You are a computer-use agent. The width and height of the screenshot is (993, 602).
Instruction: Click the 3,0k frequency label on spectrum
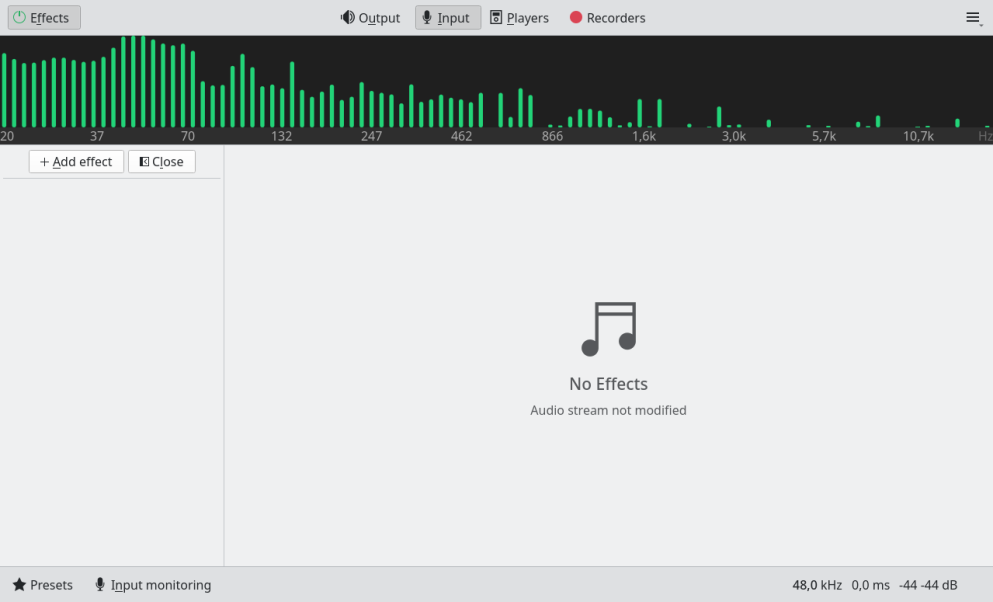click(x=734, y=136)
